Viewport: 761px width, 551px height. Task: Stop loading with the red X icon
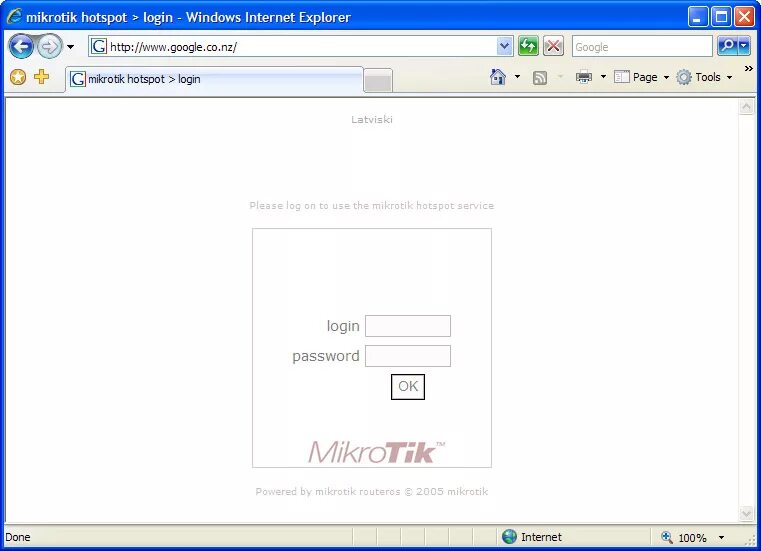pyautogui.click(x=553, y=47)
